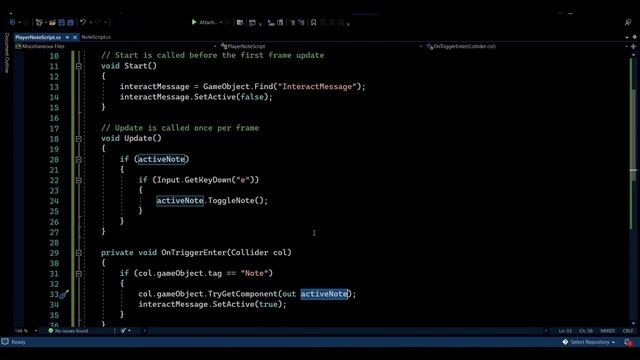Click the Select Repository button
Image resolution: width=640 pixels, height=360 pixels.
pyautogui.click(x=589, y=342)
